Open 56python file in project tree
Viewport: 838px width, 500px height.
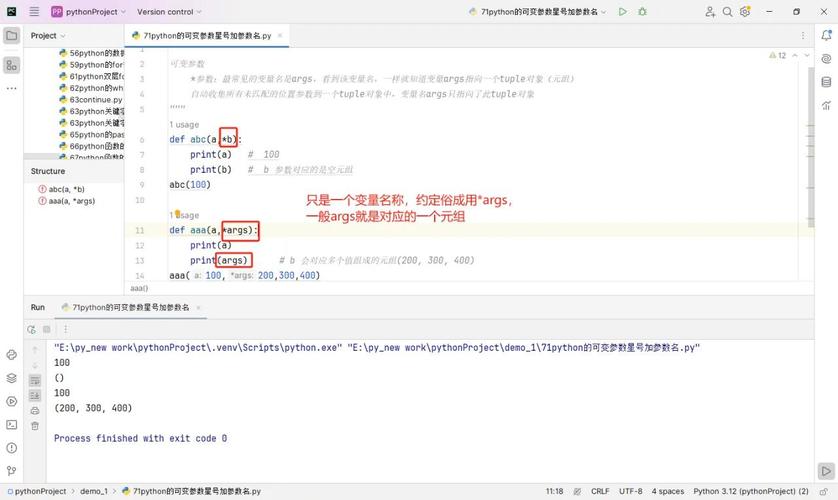pyautogui.click(x=91, y=53)
